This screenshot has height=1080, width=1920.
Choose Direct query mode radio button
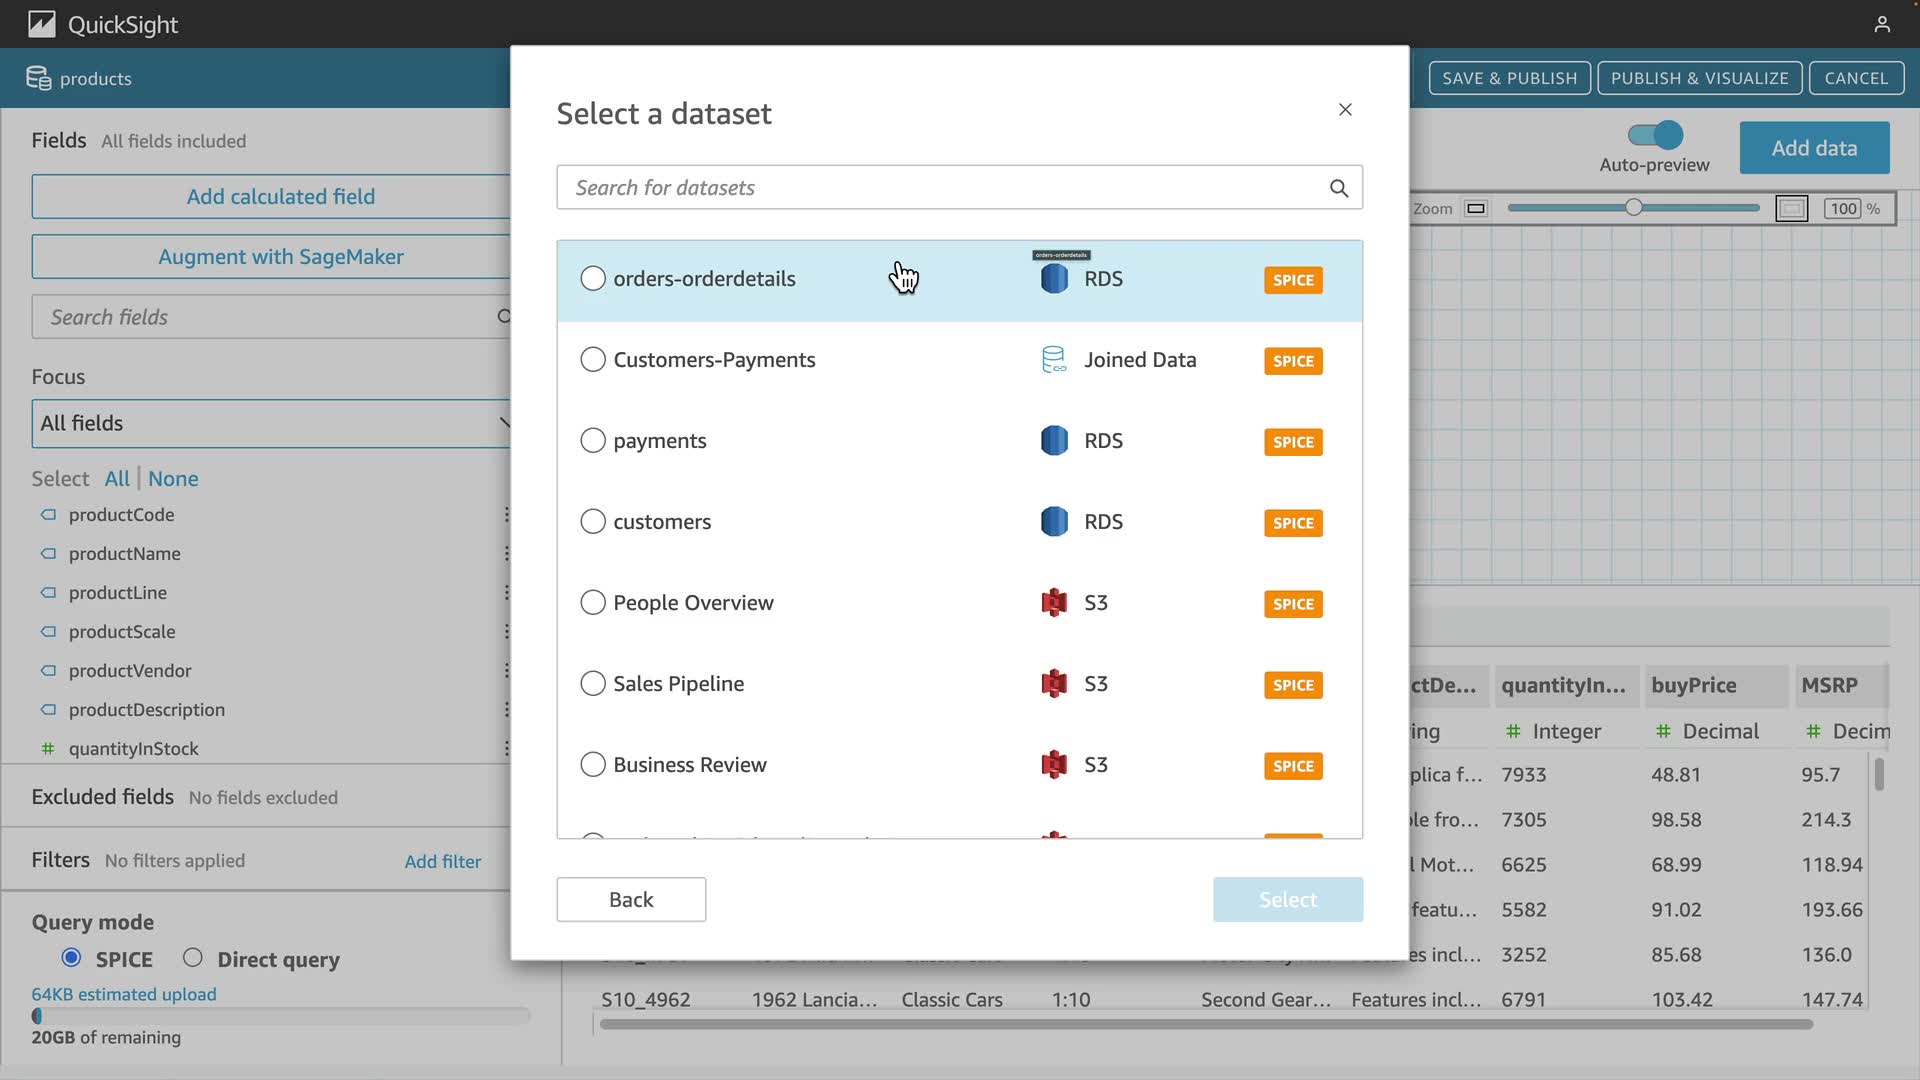click(x=193, y=958)
